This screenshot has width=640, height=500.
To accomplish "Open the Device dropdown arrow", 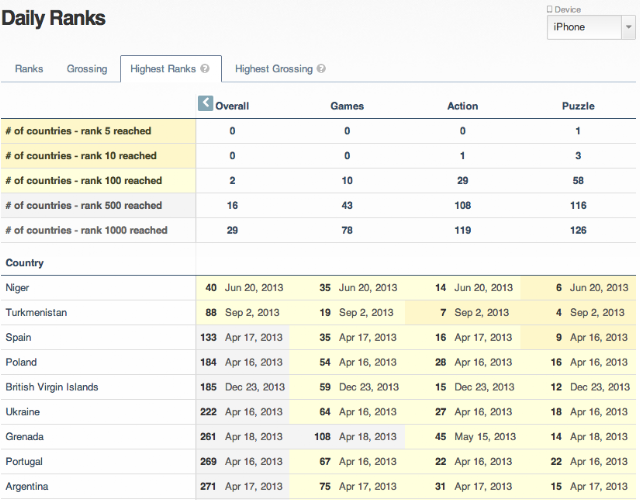I will [628, 27].
